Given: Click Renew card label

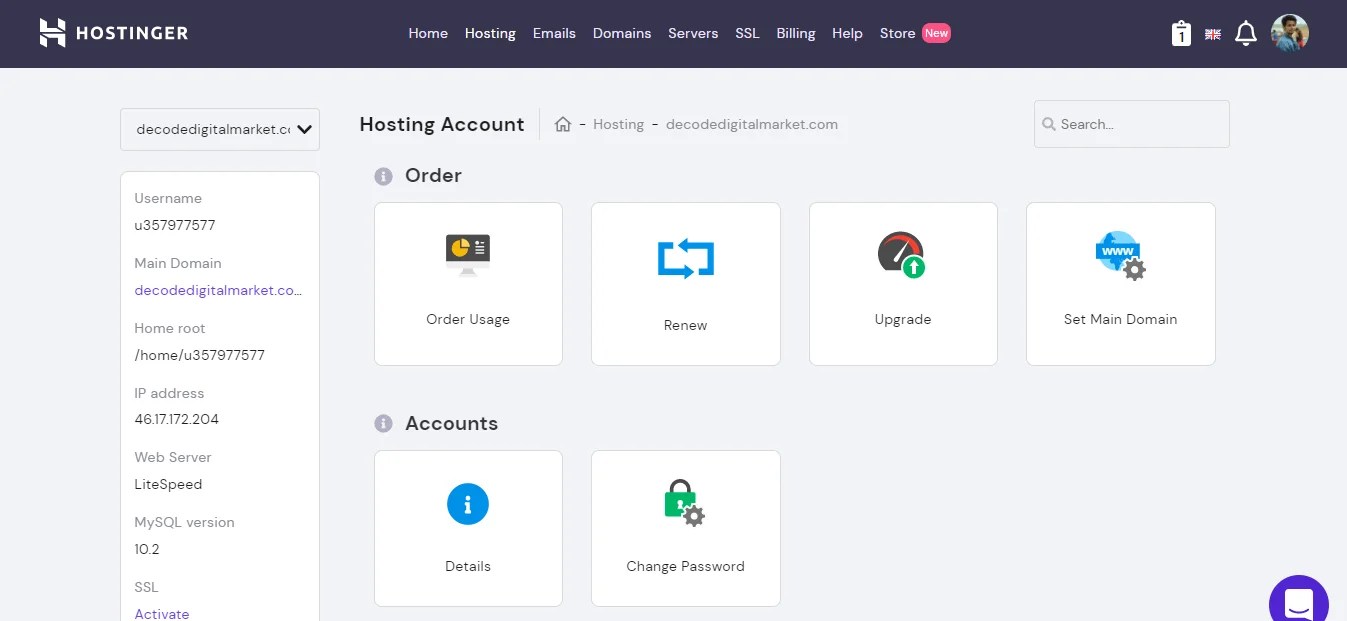Looking at the screenshot, I should pos(686,325).
